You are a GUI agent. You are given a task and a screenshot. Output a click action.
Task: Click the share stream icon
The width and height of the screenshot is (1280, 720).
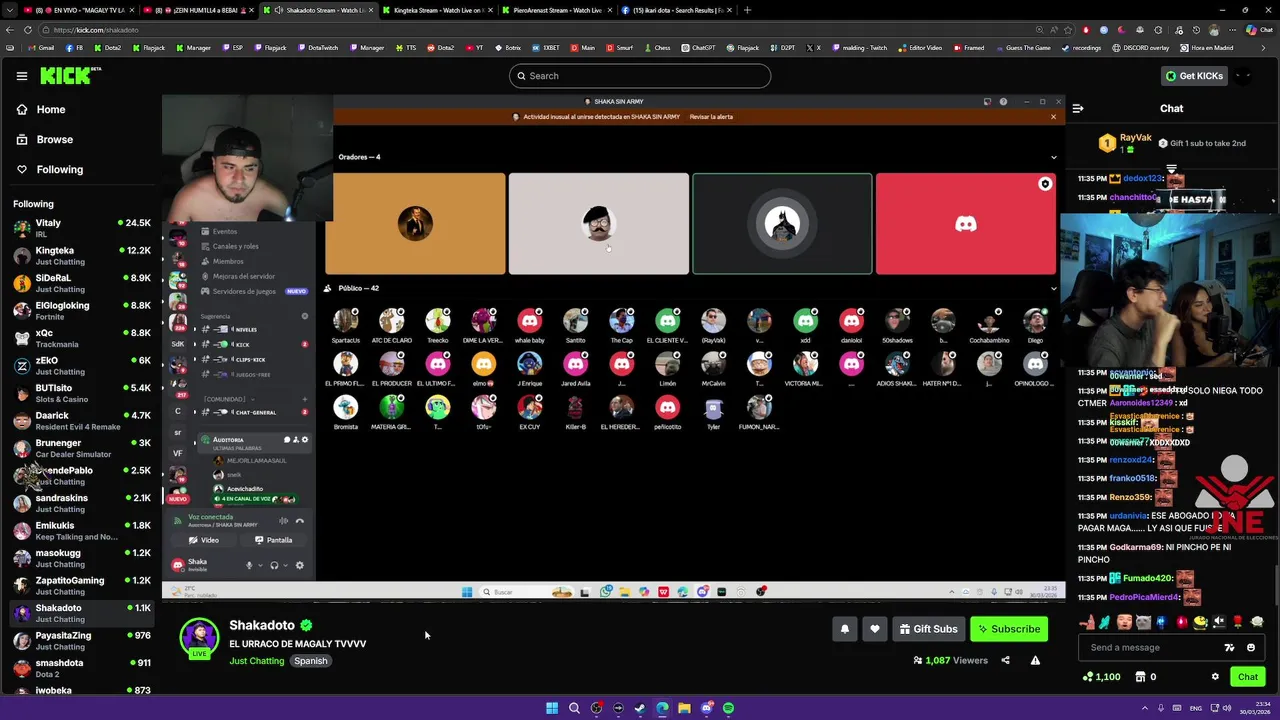[x=1005, y=660]
